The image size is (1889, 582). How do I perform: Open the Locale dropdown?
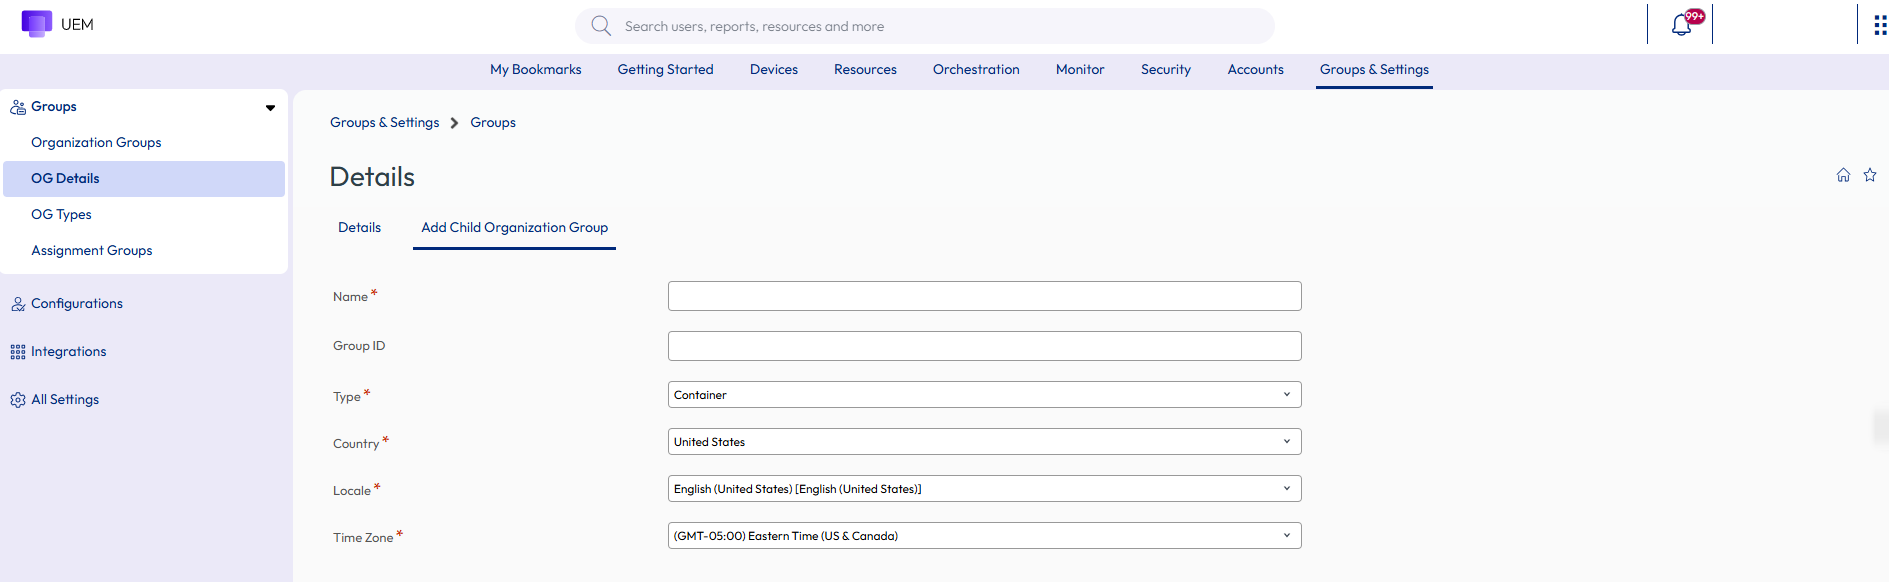point(984,489)
